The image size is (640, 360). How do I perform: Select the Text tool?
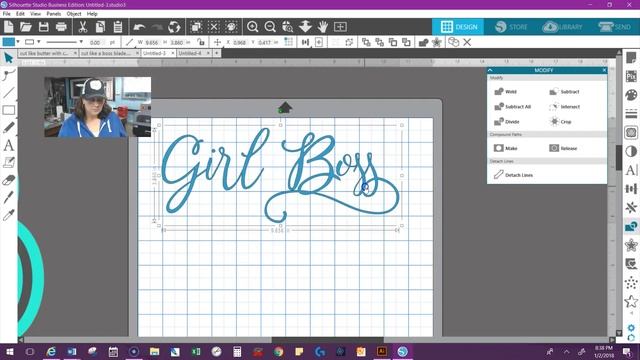[x=9, y=145]
